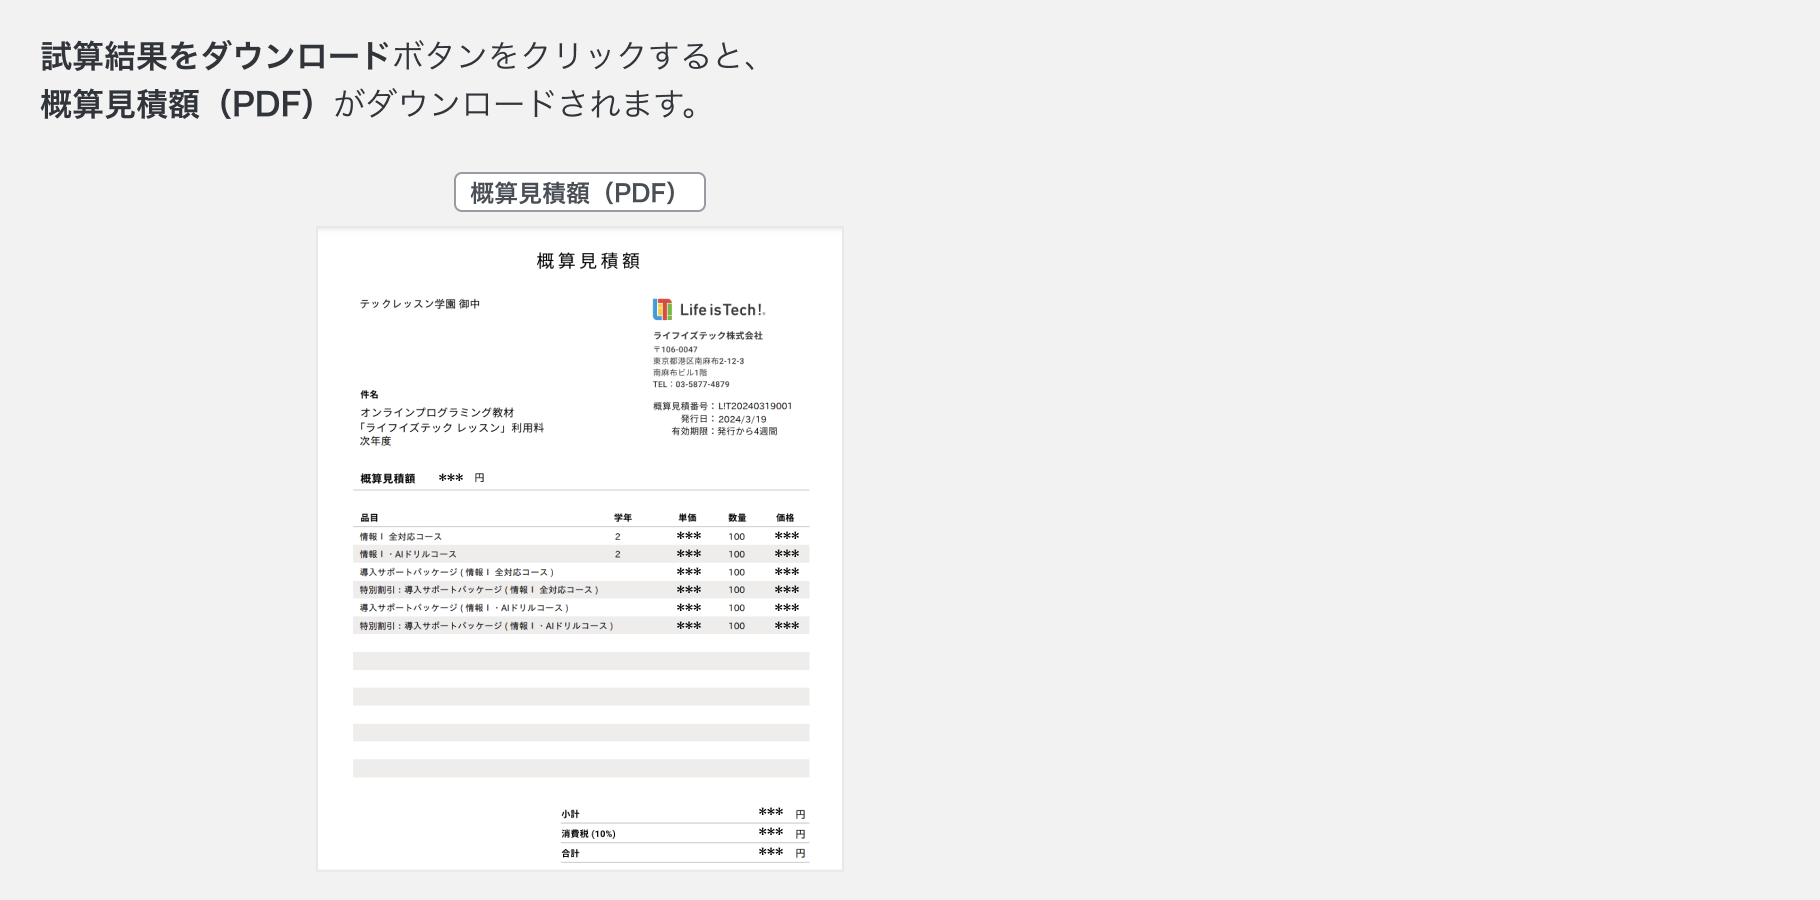Click the 単価 column header
The height and width of the screenshot is (900, 1820).
(x=687, y=518)
